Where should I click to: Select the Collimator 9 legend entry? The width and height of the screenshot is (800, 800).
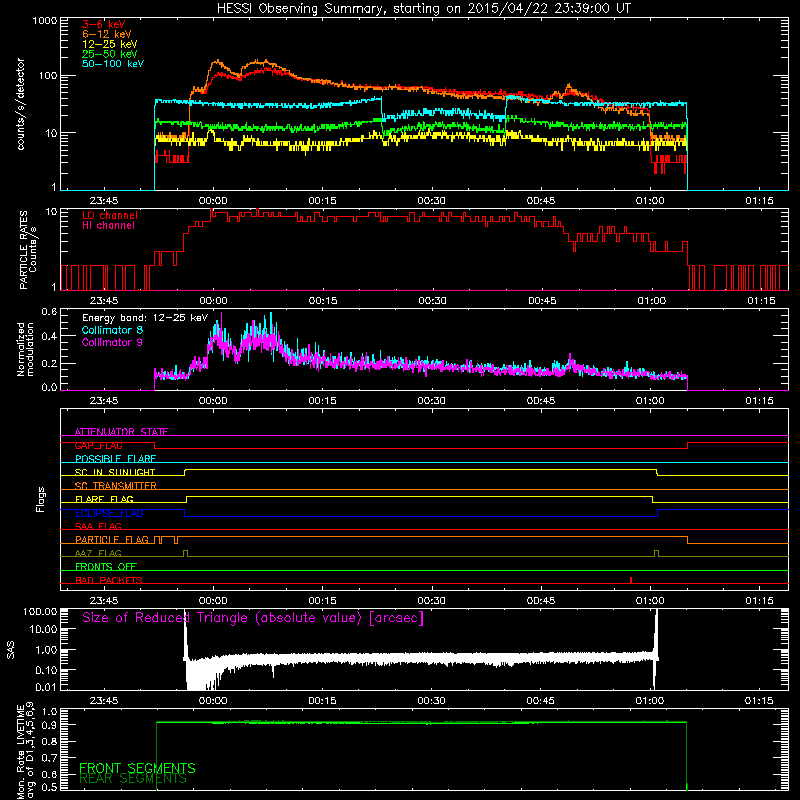click(x=112, y=342)
